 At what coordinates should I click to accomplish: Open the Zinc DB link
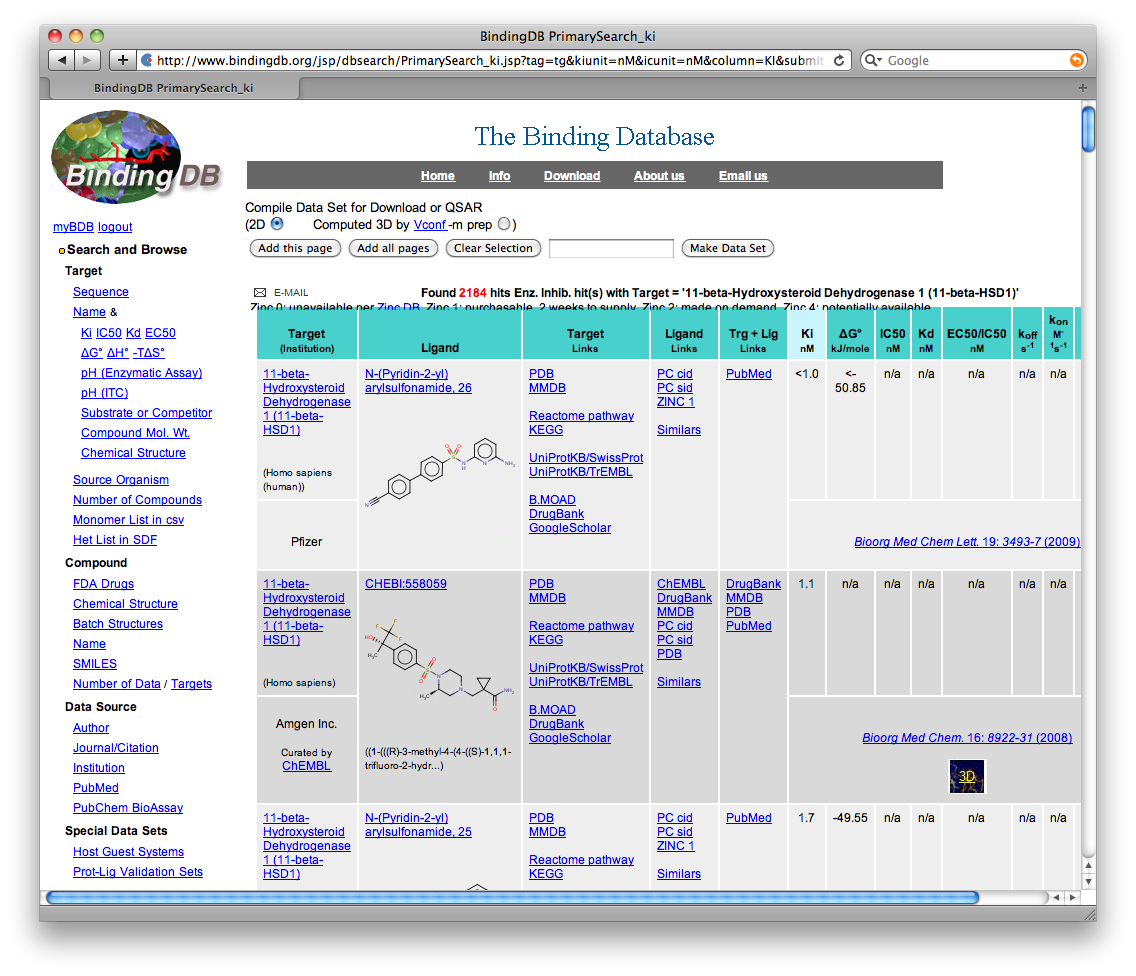click(398, 307)
